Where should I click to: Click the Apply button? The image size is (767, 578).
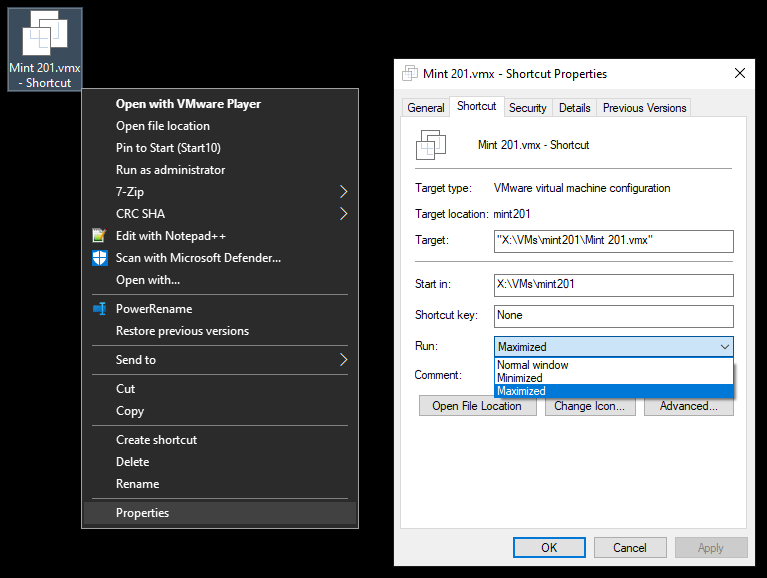(711, 548)
